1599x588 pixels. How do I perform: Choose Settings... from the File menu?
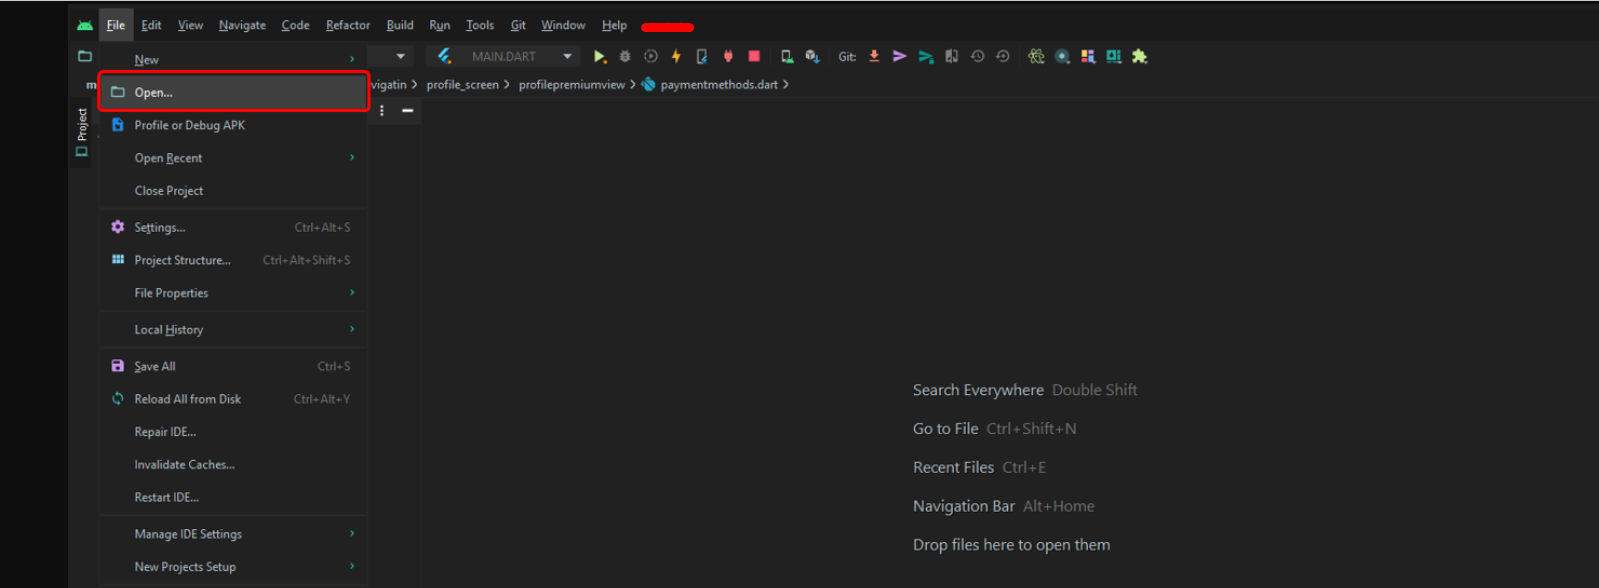tap(160, 228)
